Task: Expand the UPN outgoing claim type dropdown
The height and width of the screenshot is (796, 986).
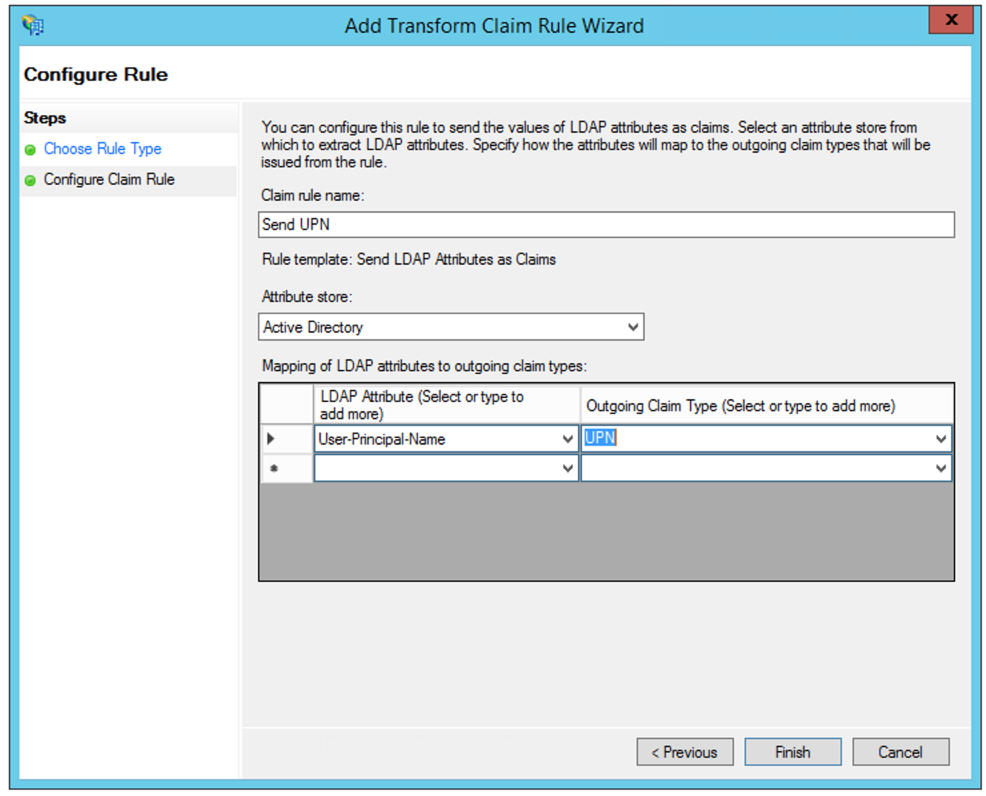Action: [941, 439]
